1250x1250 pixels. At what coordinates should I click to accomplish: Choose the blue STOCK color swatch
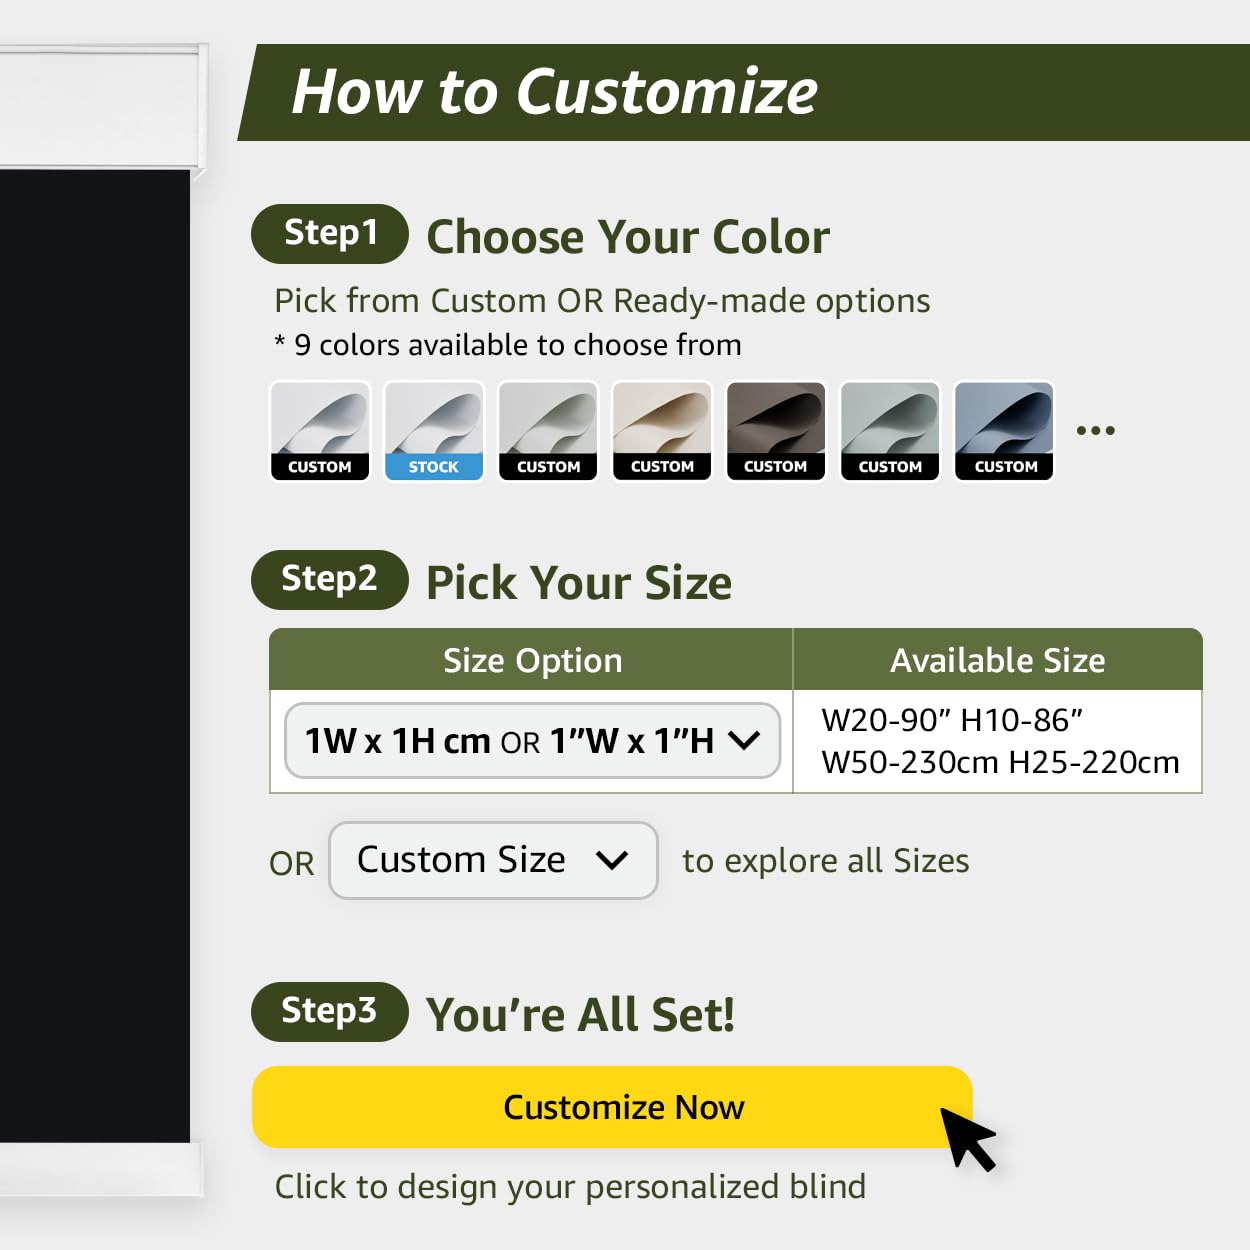coord(434,431)
